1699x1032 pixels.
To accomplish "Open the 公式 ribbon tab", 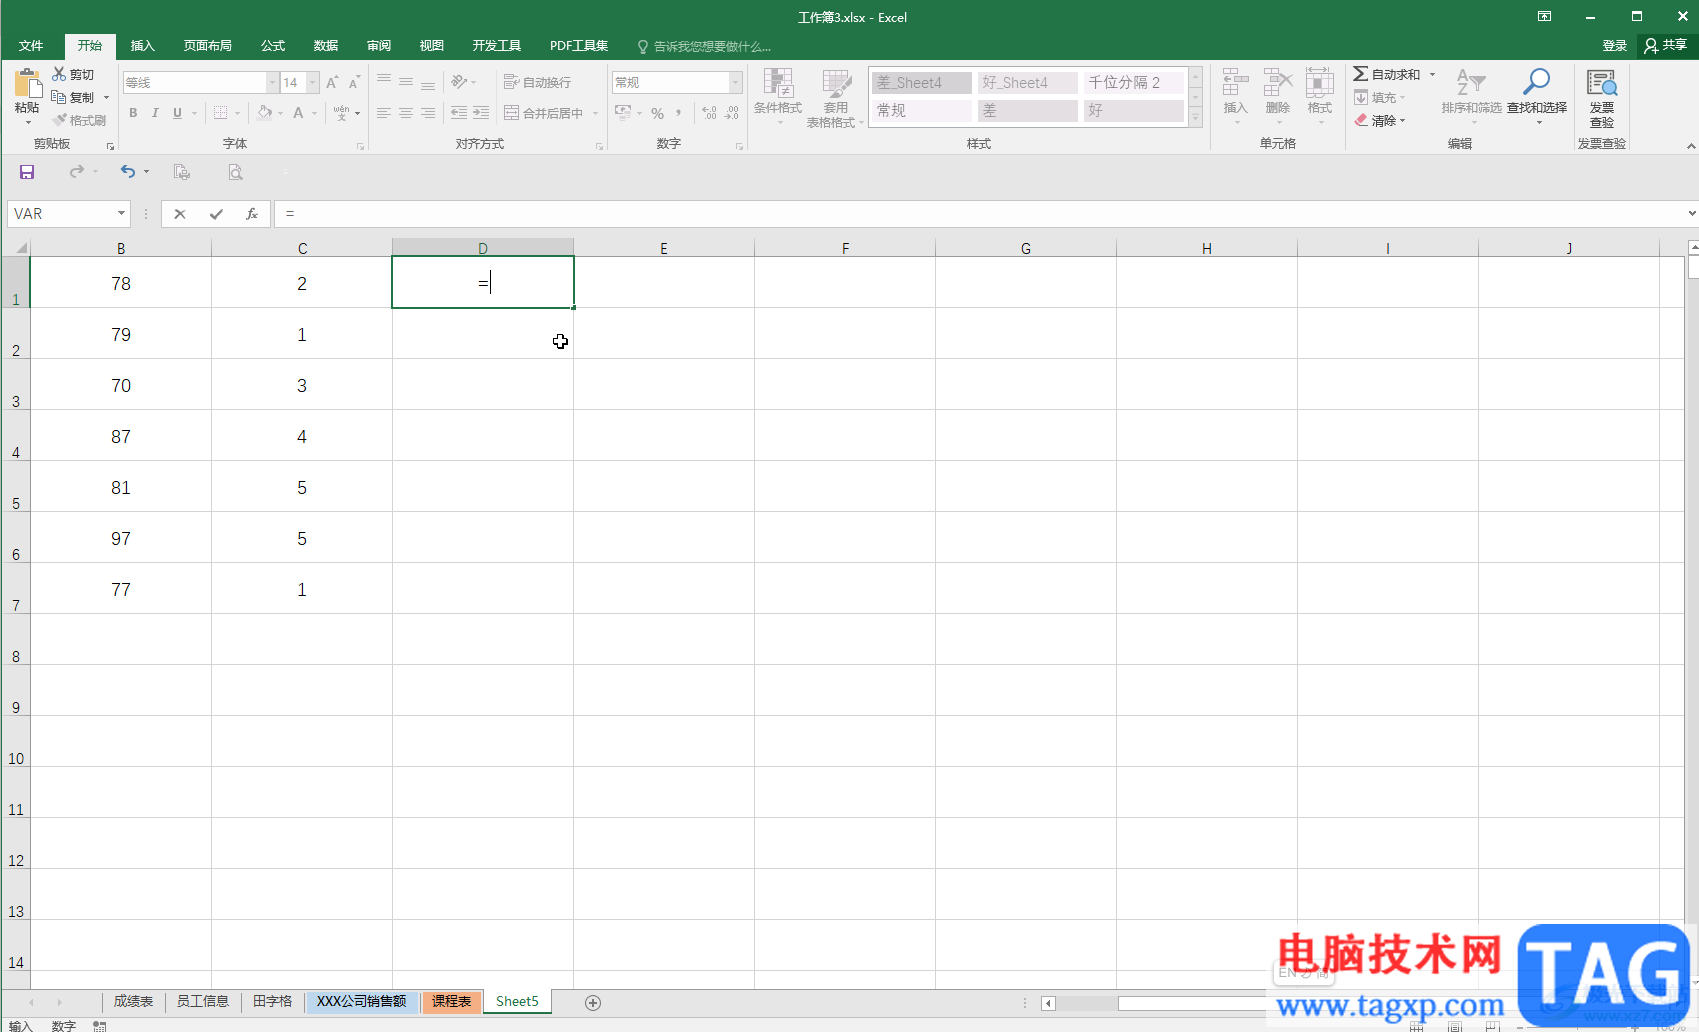I will [273, 46].
